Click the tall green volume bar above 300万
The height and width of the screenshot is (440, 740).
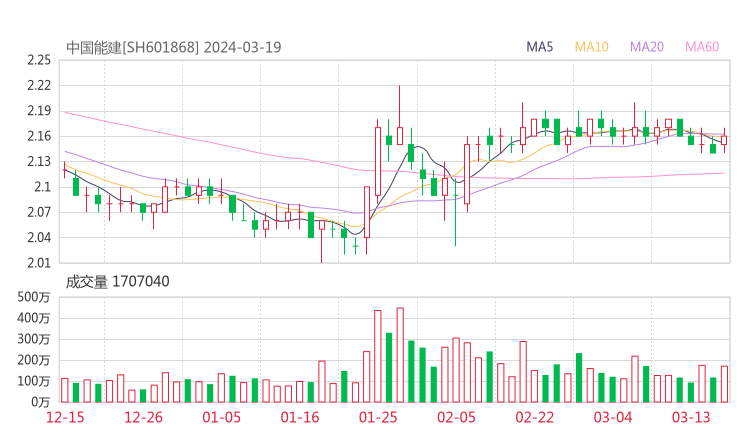[x=389, y=368]
